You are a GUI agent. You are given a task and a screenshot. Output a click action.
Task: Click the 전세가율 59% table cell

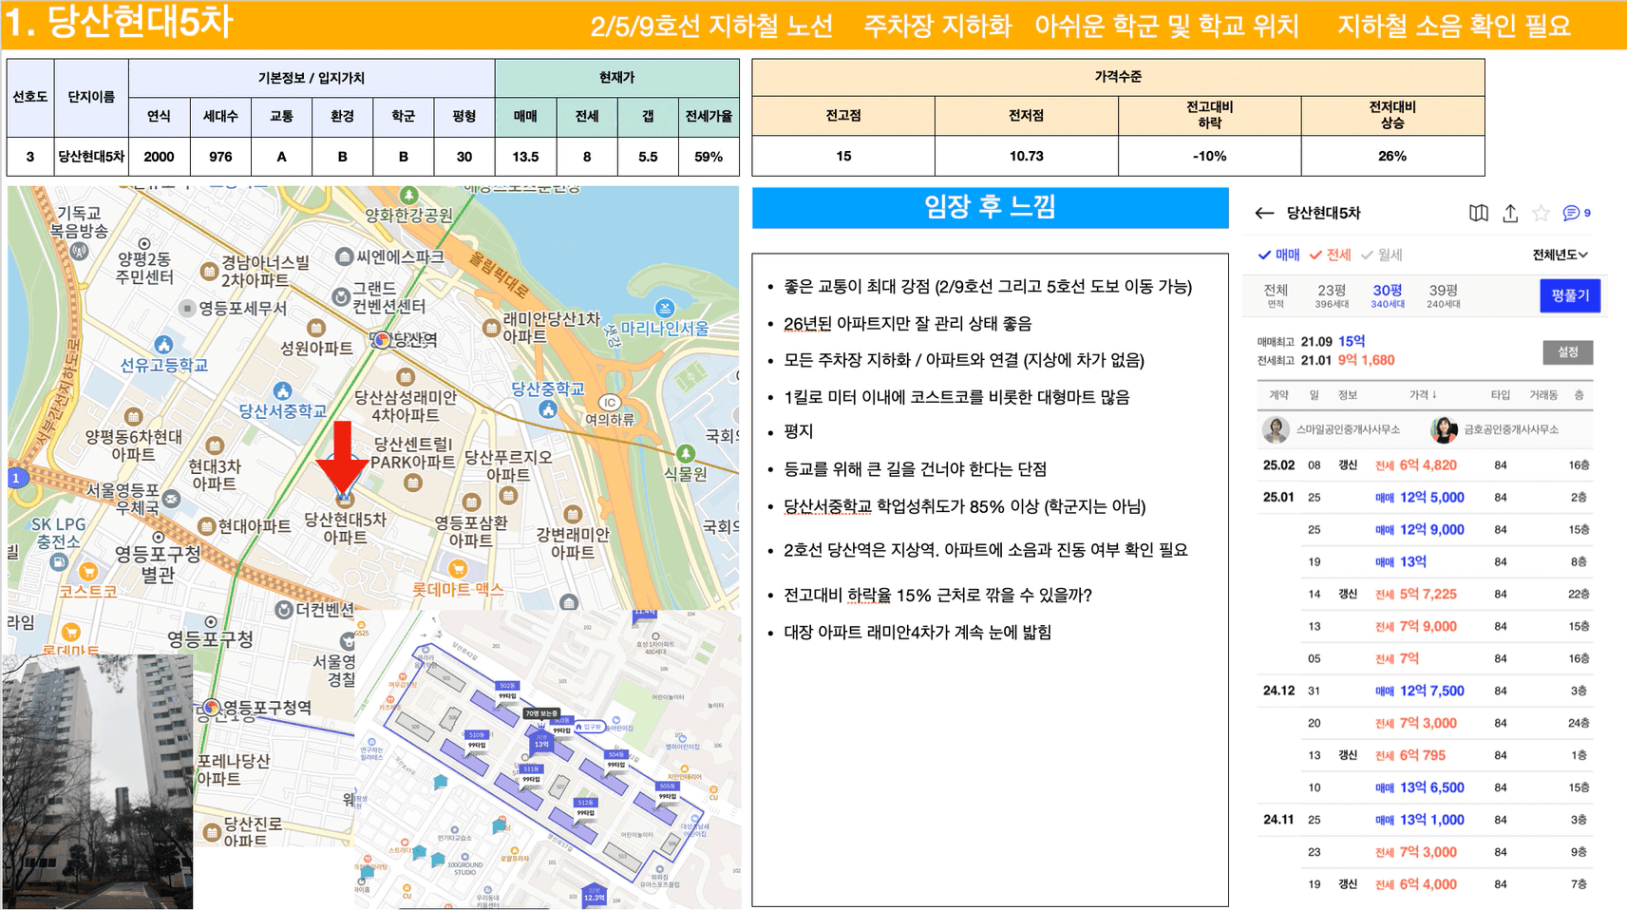708,156
